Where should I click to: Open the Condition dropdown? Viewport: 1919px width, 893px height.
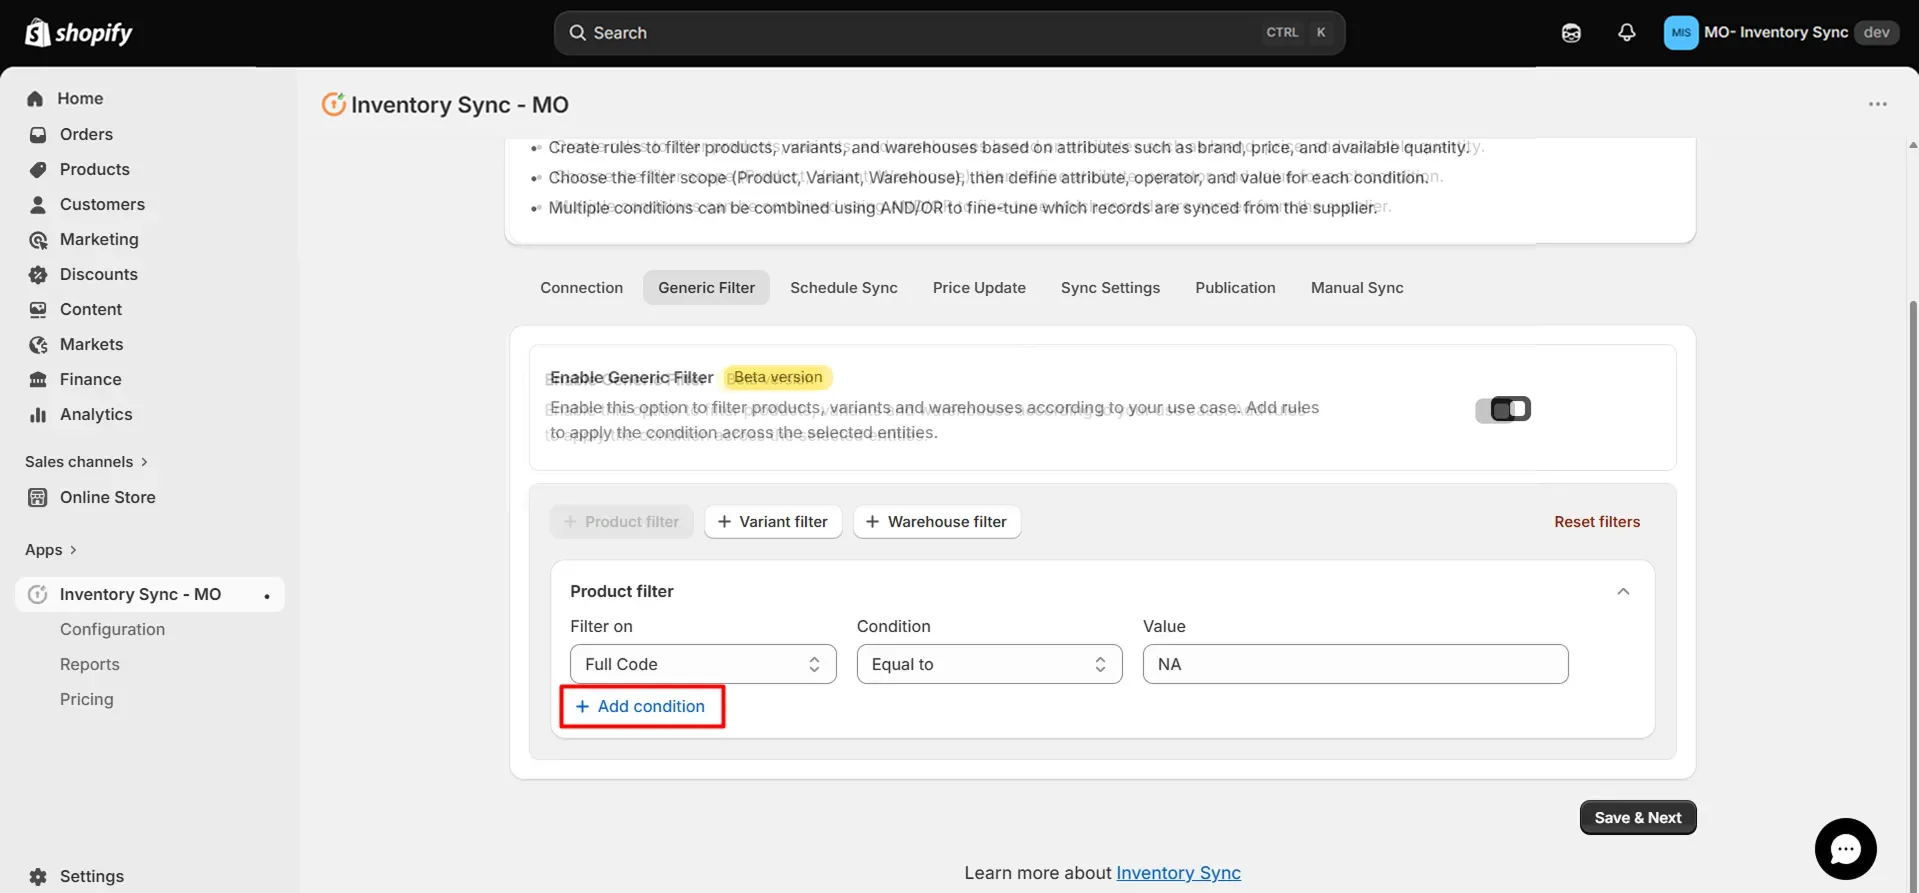coord(989,664)
